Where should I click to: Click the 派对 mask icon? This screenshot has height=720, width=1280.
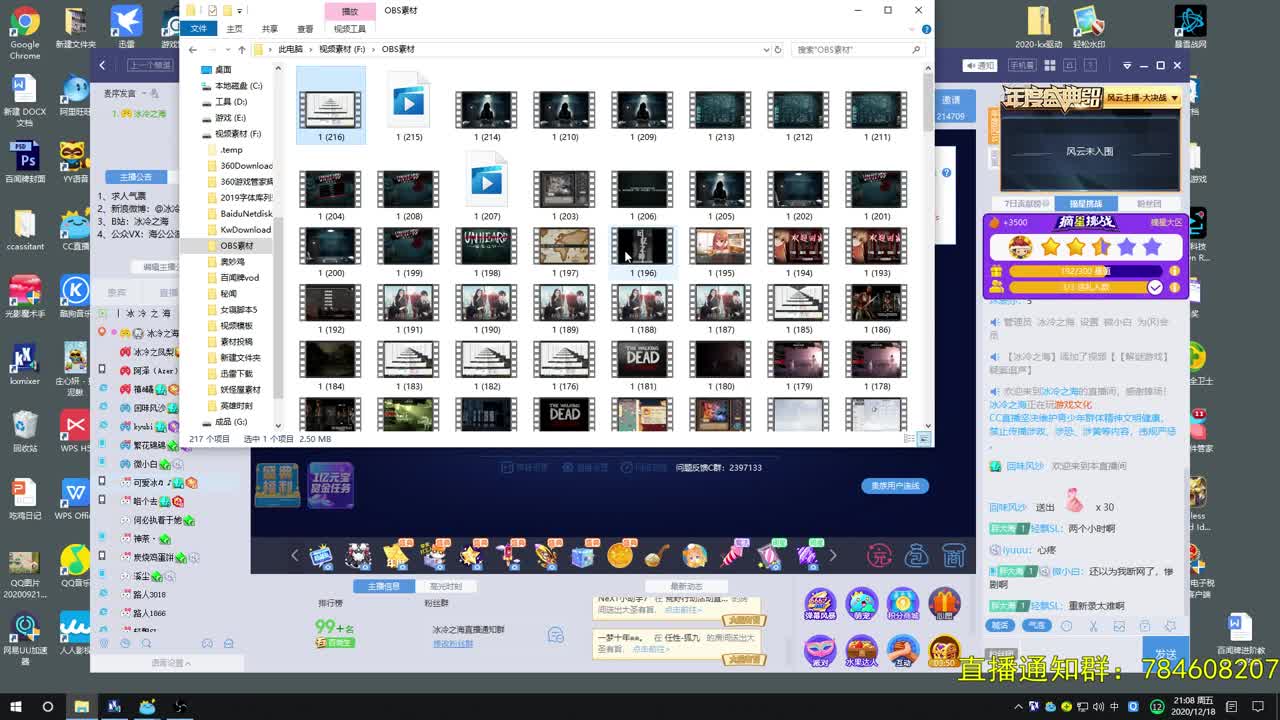820,652
